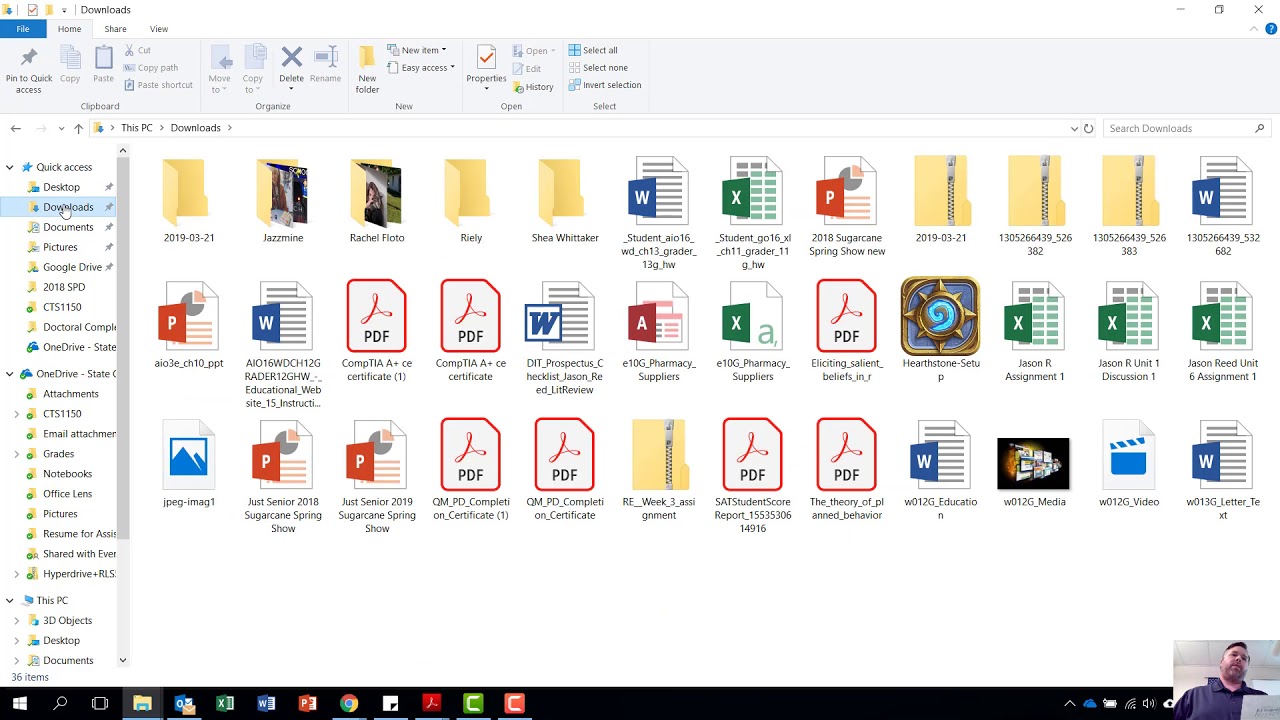Click the Copy ribbon icon

tap(70, 65)
